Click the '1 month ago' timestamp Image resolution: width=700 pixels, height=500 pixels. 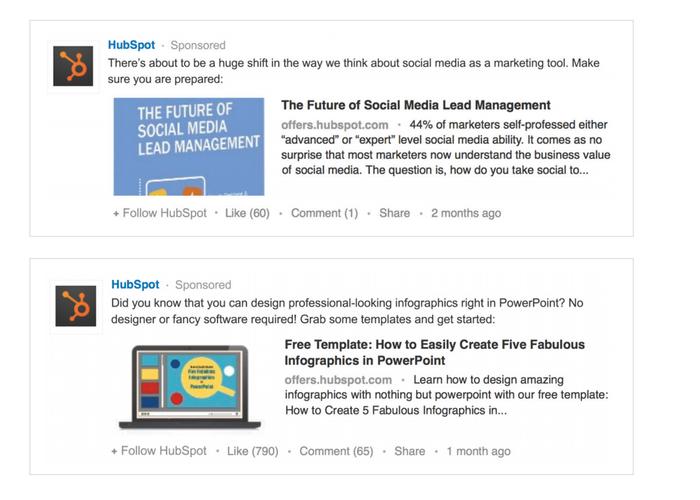click(479, 451)
